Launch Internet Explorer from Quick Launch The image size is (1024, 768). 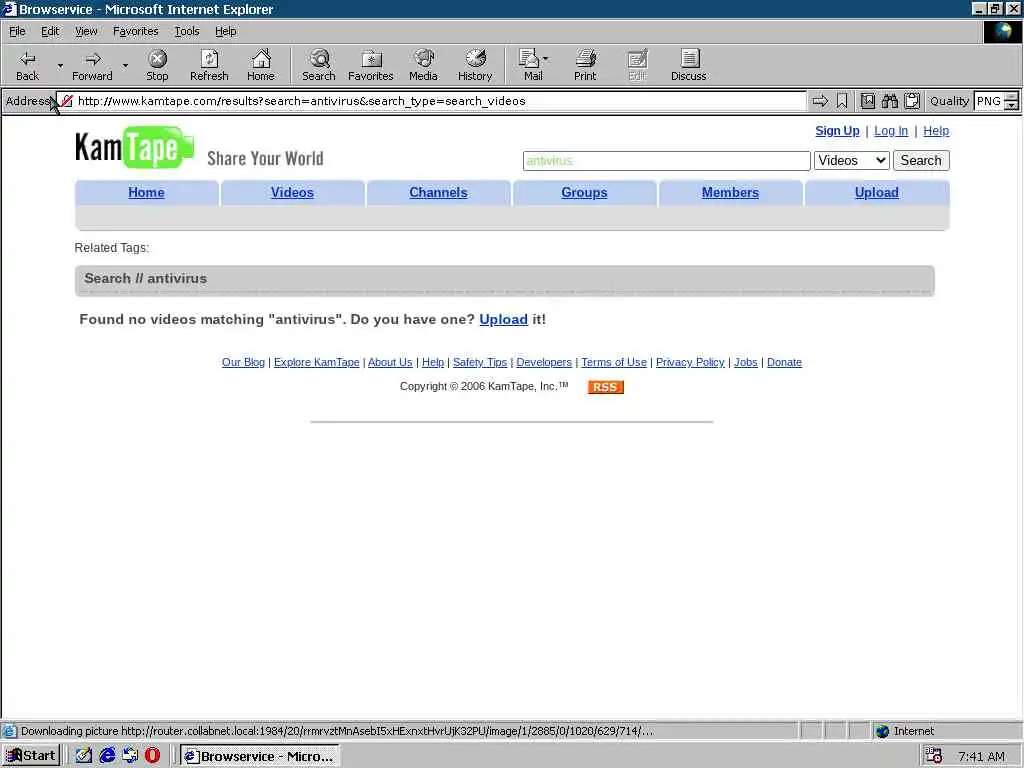(107, 756)
